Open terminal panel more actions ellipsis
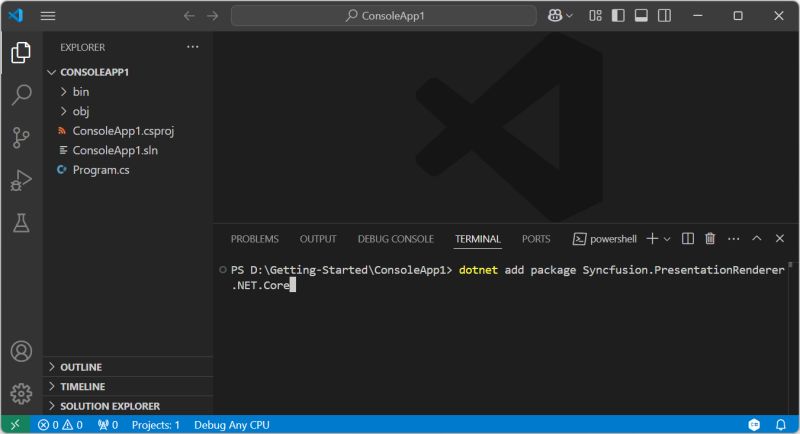 [x=734, y=239]
